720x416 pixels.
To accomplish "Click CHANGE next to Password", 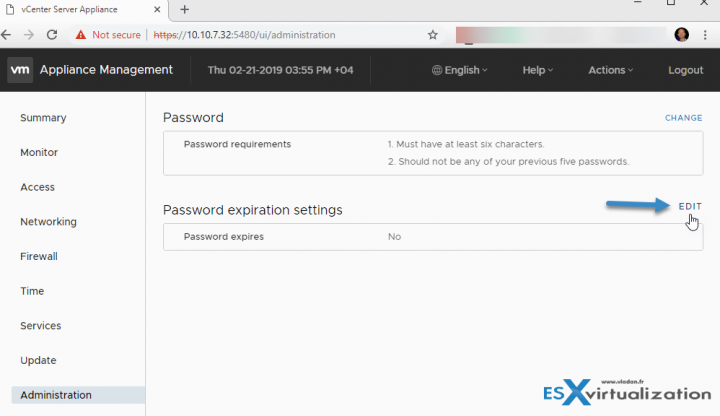I will coord(683,118).
